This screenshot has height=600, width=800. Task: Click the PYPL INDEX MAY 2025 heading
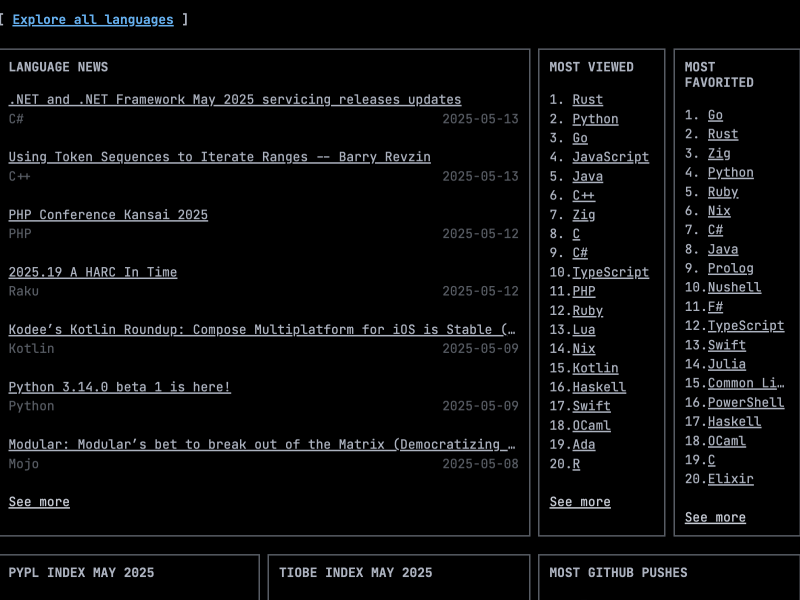[x=81, y=572]
